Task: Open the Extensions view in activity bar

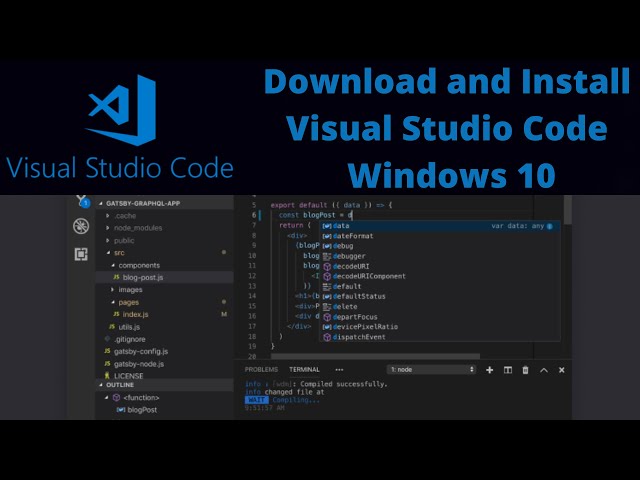Action: pos(81,254)
